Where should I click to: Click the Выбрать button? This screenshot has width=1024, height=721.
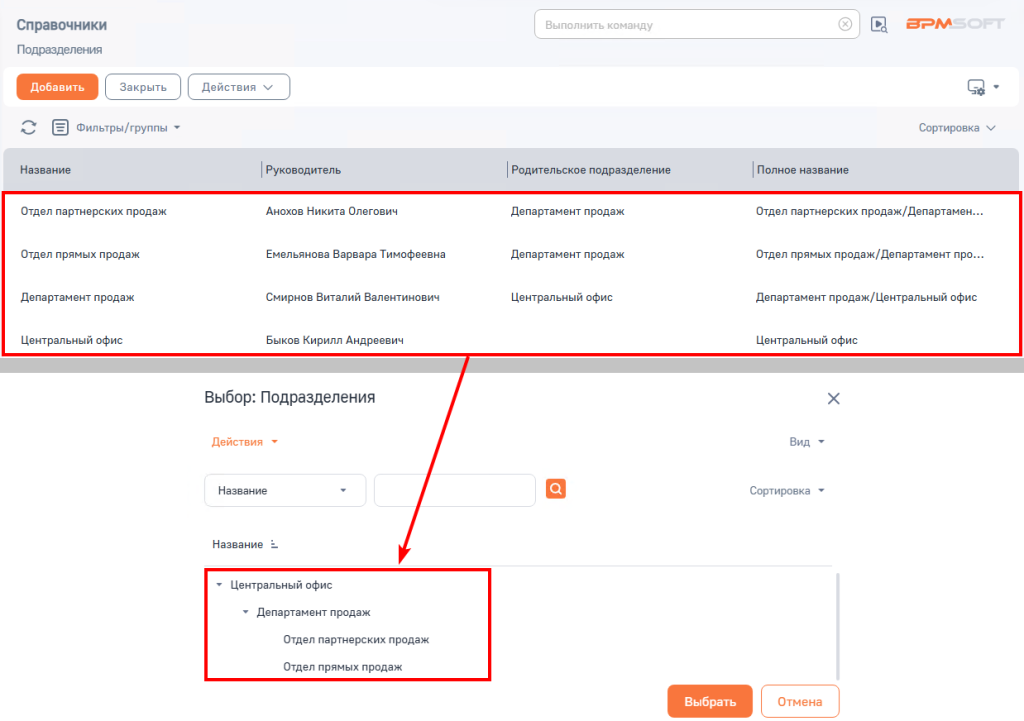tap(710, 701)
